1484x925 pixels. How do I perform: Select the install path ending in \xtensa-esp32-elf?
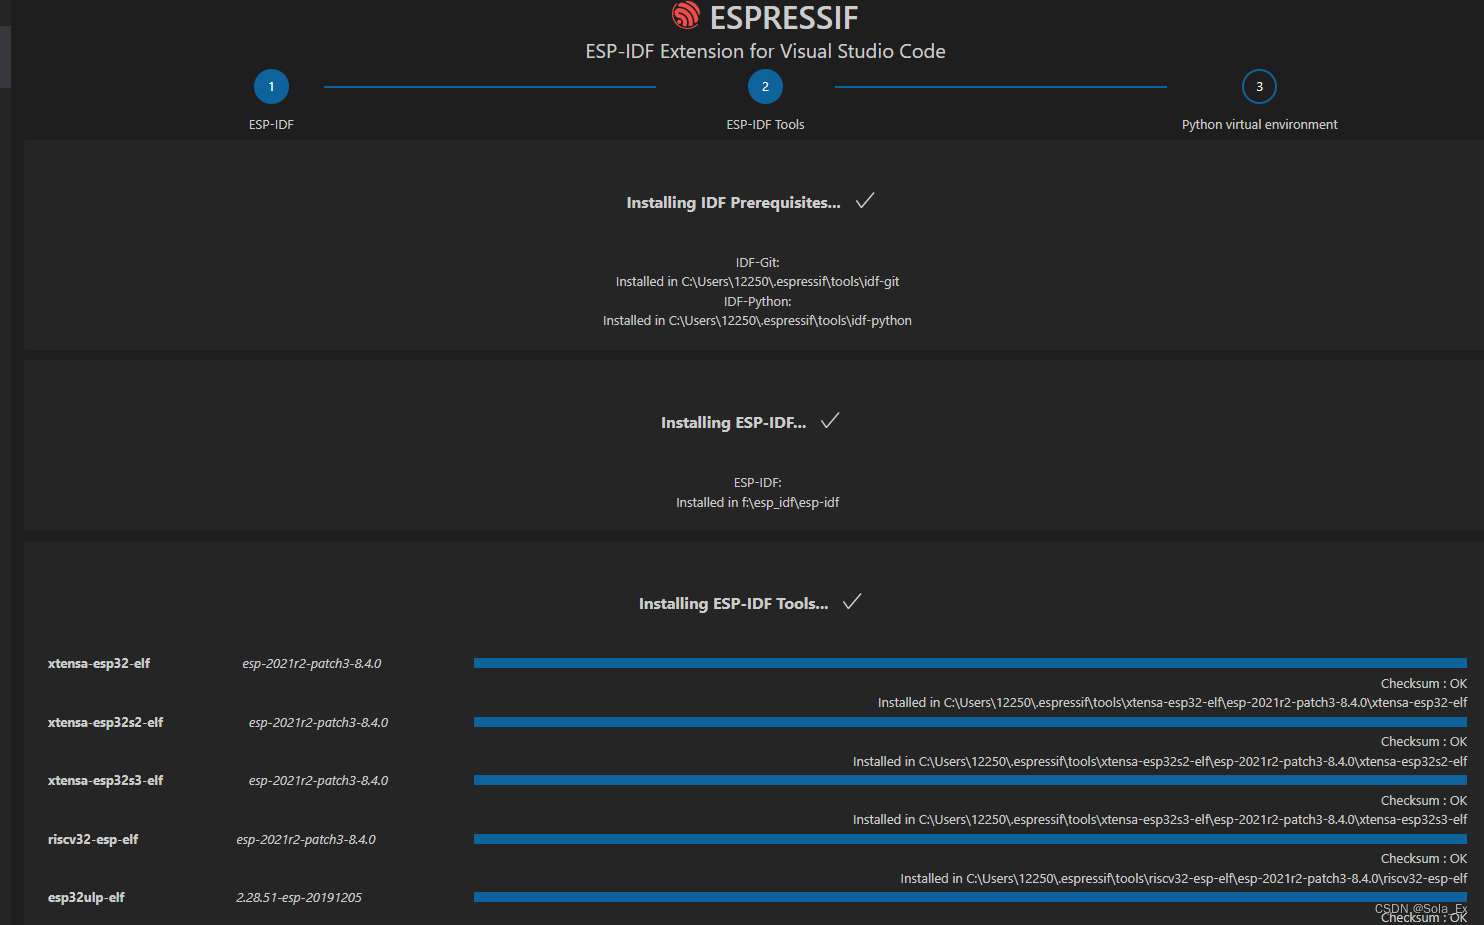coord(1172,703)
